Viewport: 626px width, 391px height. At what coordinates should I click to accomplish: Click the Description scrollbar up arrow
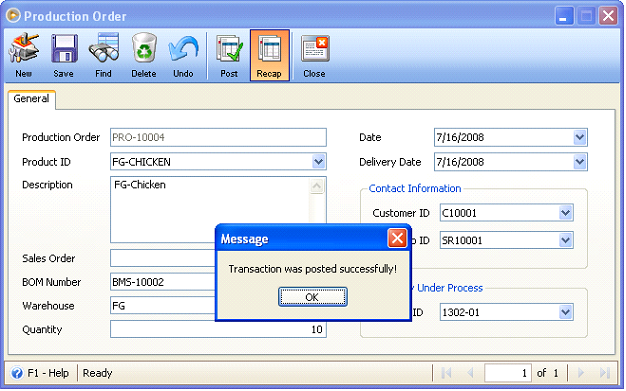pyautogui.click(x=317, y=186)
